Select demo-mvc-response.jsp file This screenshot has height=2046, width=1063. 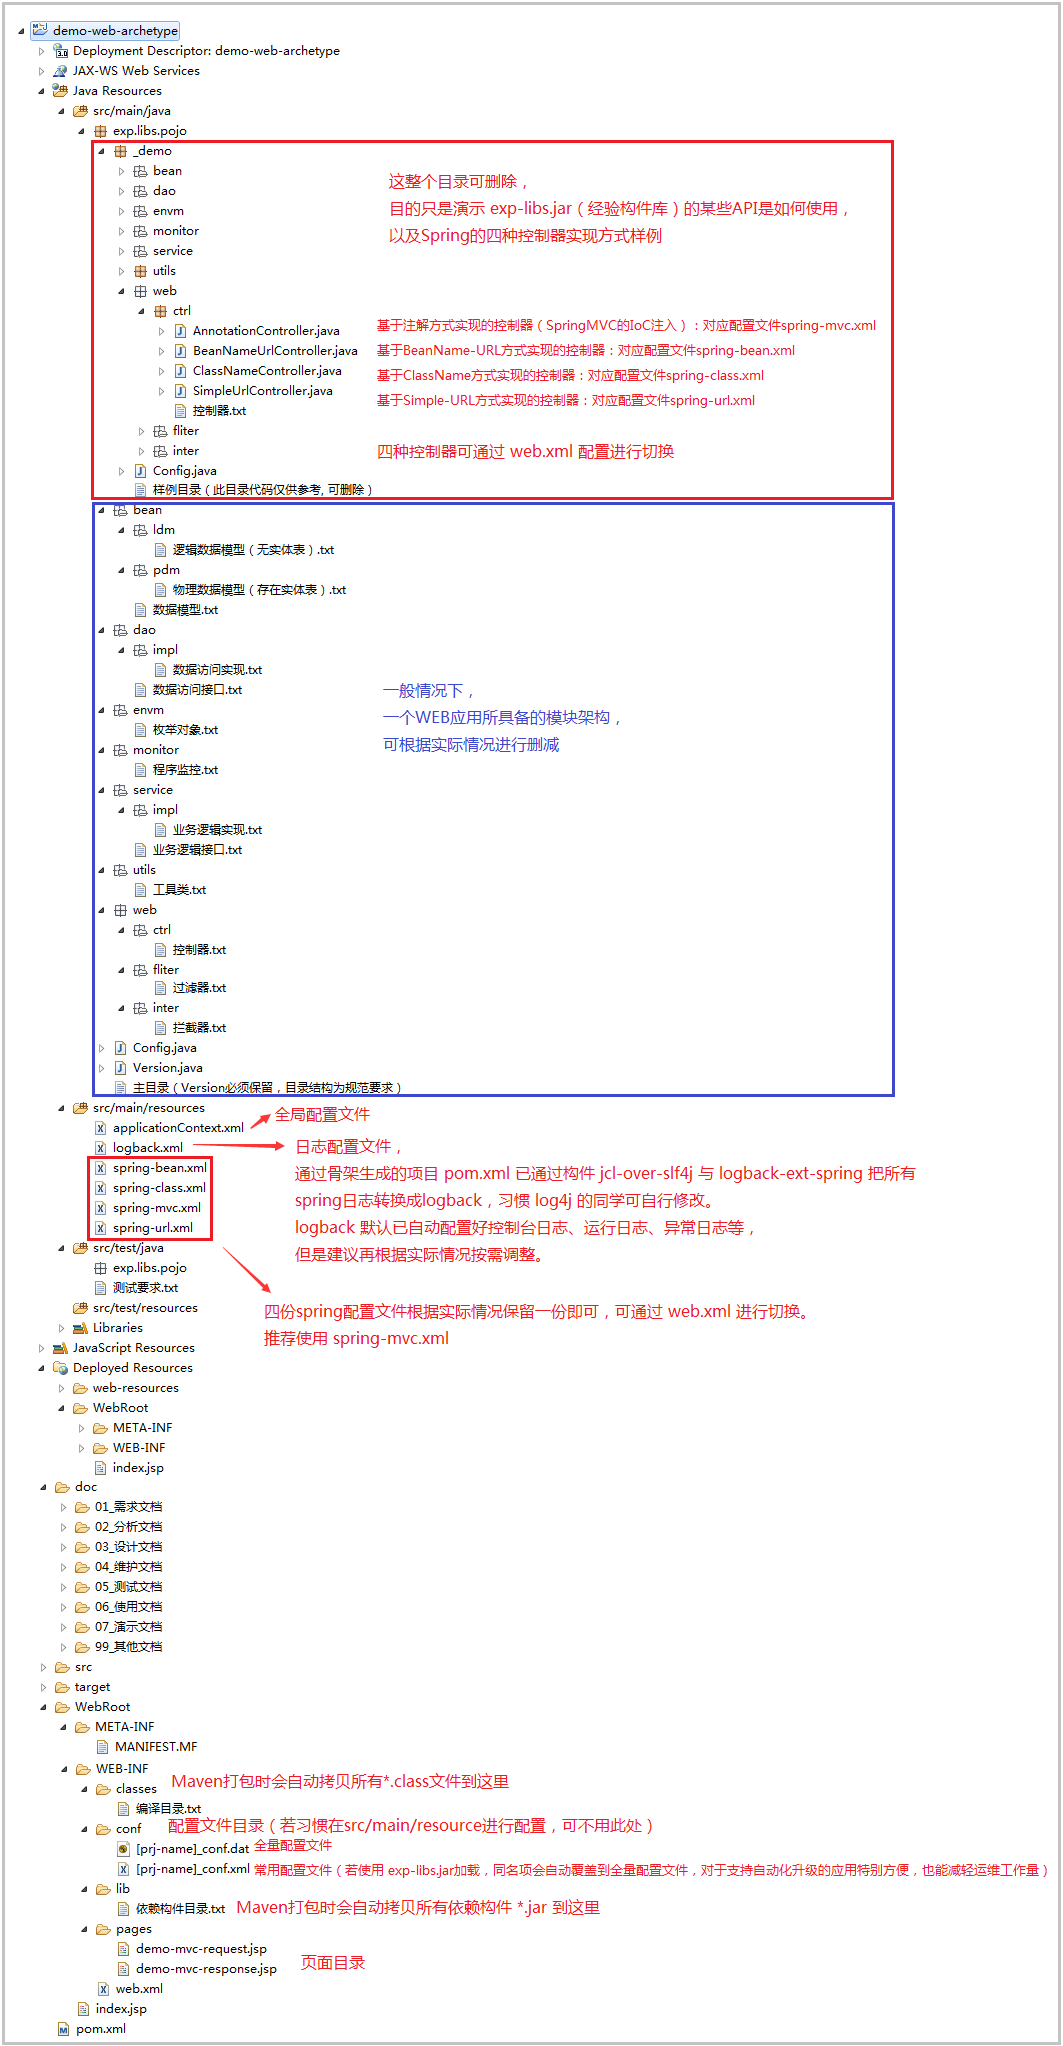(206, 1968)
